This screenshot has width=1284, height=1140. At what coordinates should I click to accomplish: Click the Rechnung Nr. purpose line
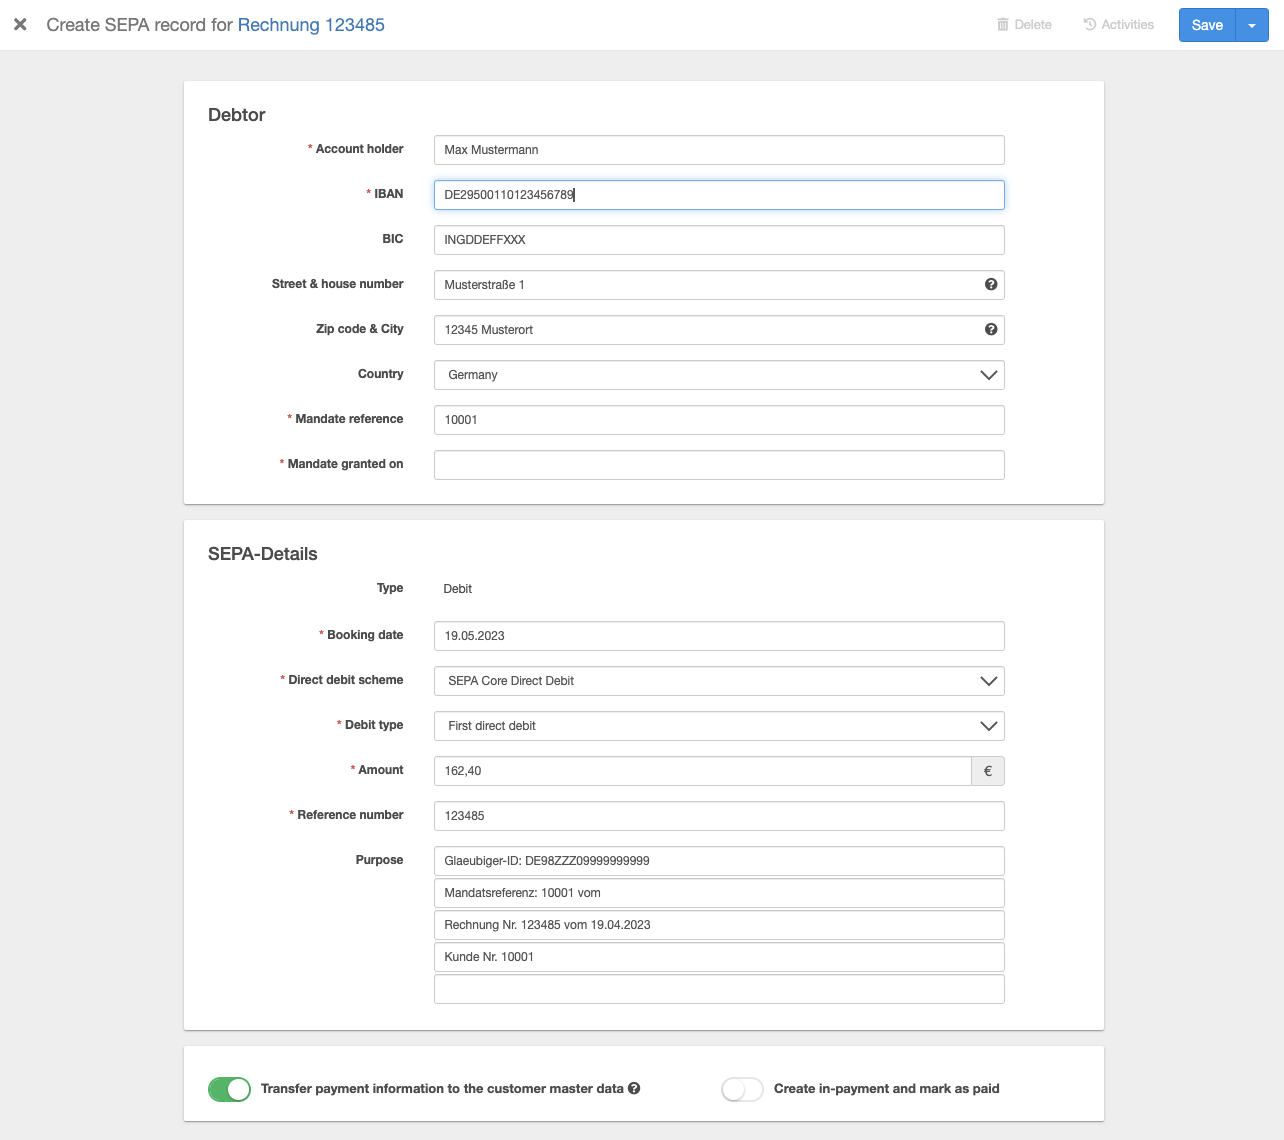tap(719, 925)
